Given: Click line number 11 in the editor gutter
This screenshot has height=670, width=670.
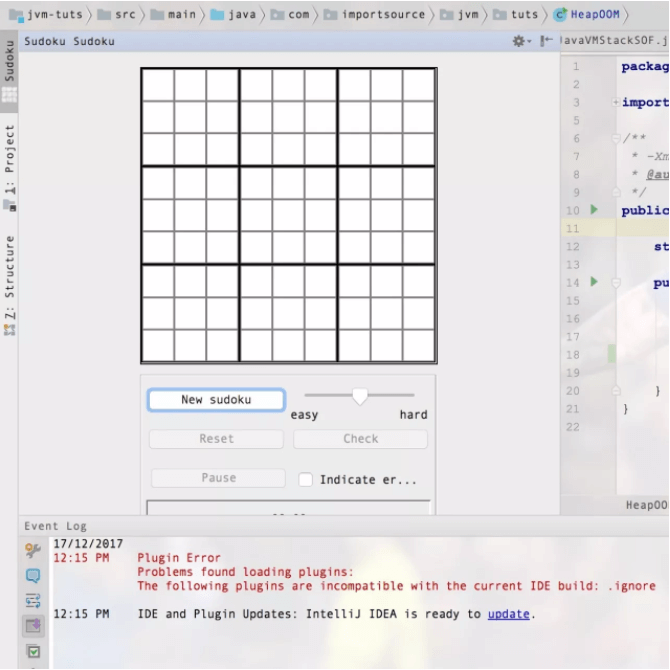Looking at the screenshot, I should pos(572,229).
